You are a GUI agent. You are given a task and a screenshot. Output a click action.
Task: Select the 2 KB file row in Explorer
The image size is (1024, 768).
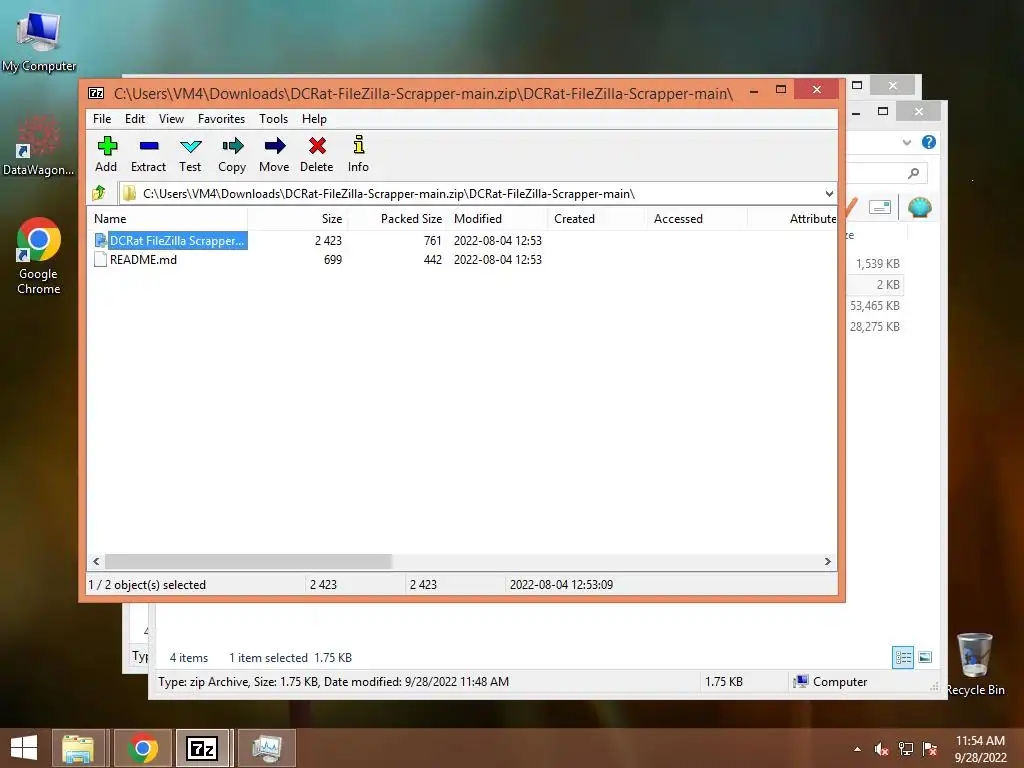coord(875,285)
